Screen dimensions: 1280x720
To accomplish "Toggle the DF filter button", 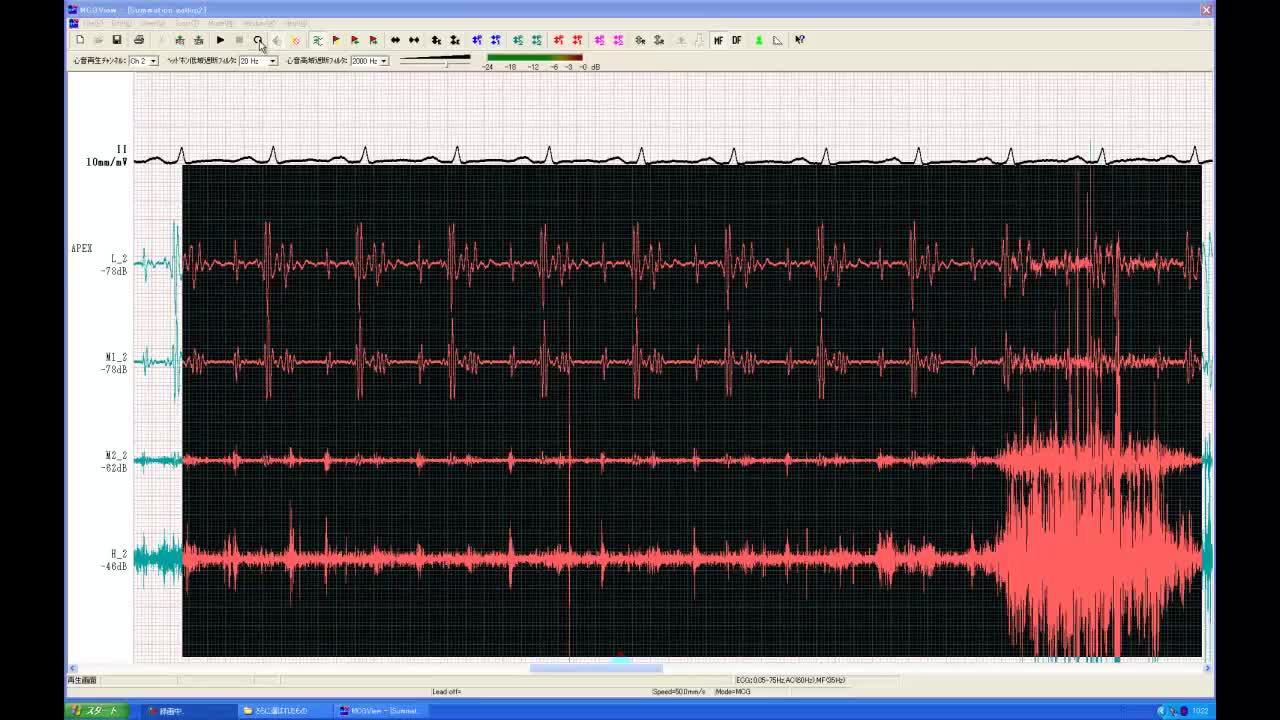I will (737, 40).
